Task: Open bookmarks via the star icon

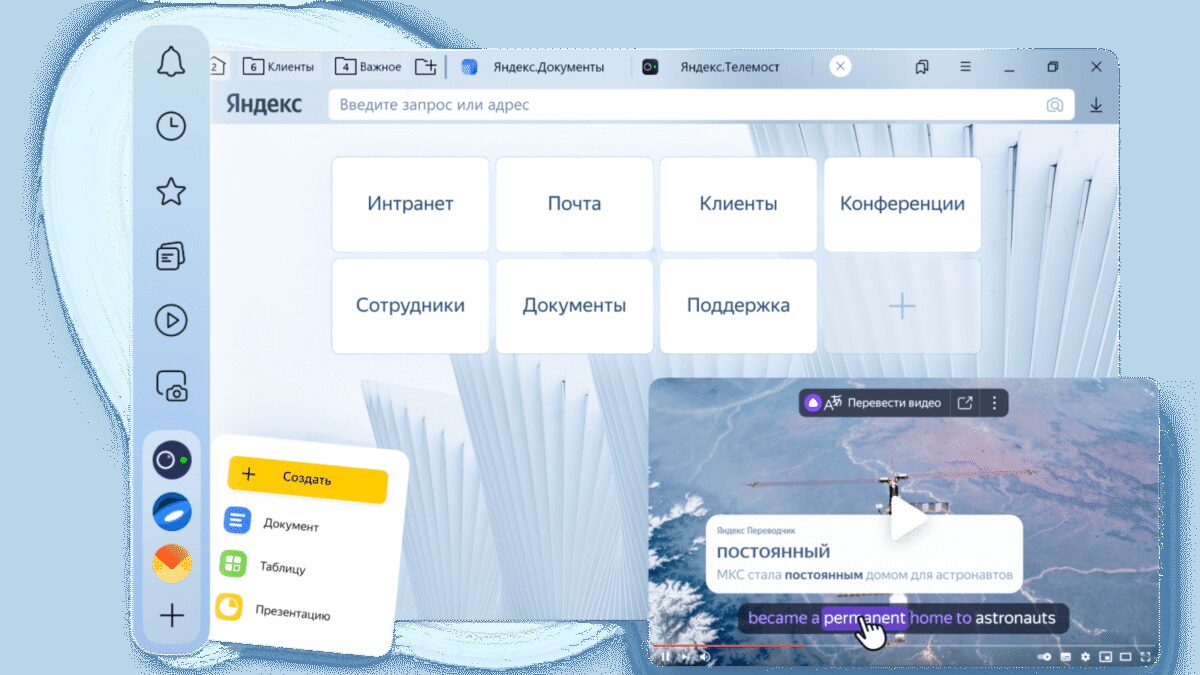Action: click(x=170, y=191)
